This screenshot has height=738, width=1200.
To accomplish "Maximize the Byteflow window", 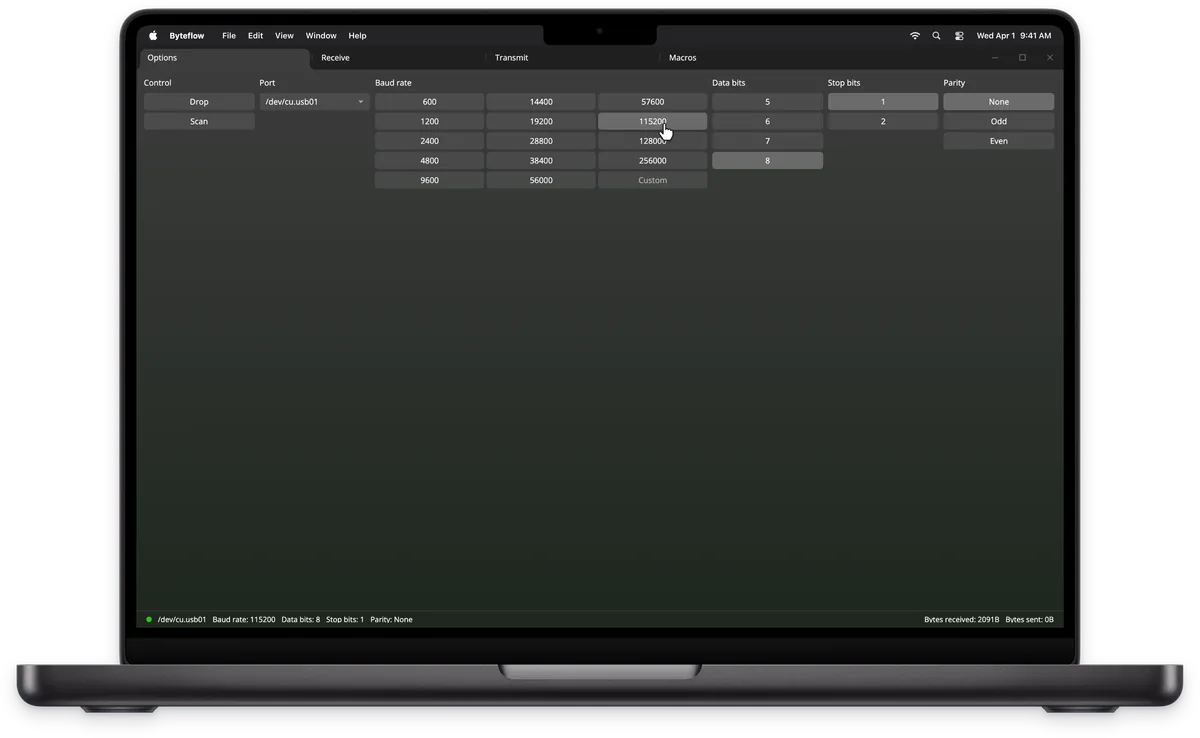I will point(1022,58).
